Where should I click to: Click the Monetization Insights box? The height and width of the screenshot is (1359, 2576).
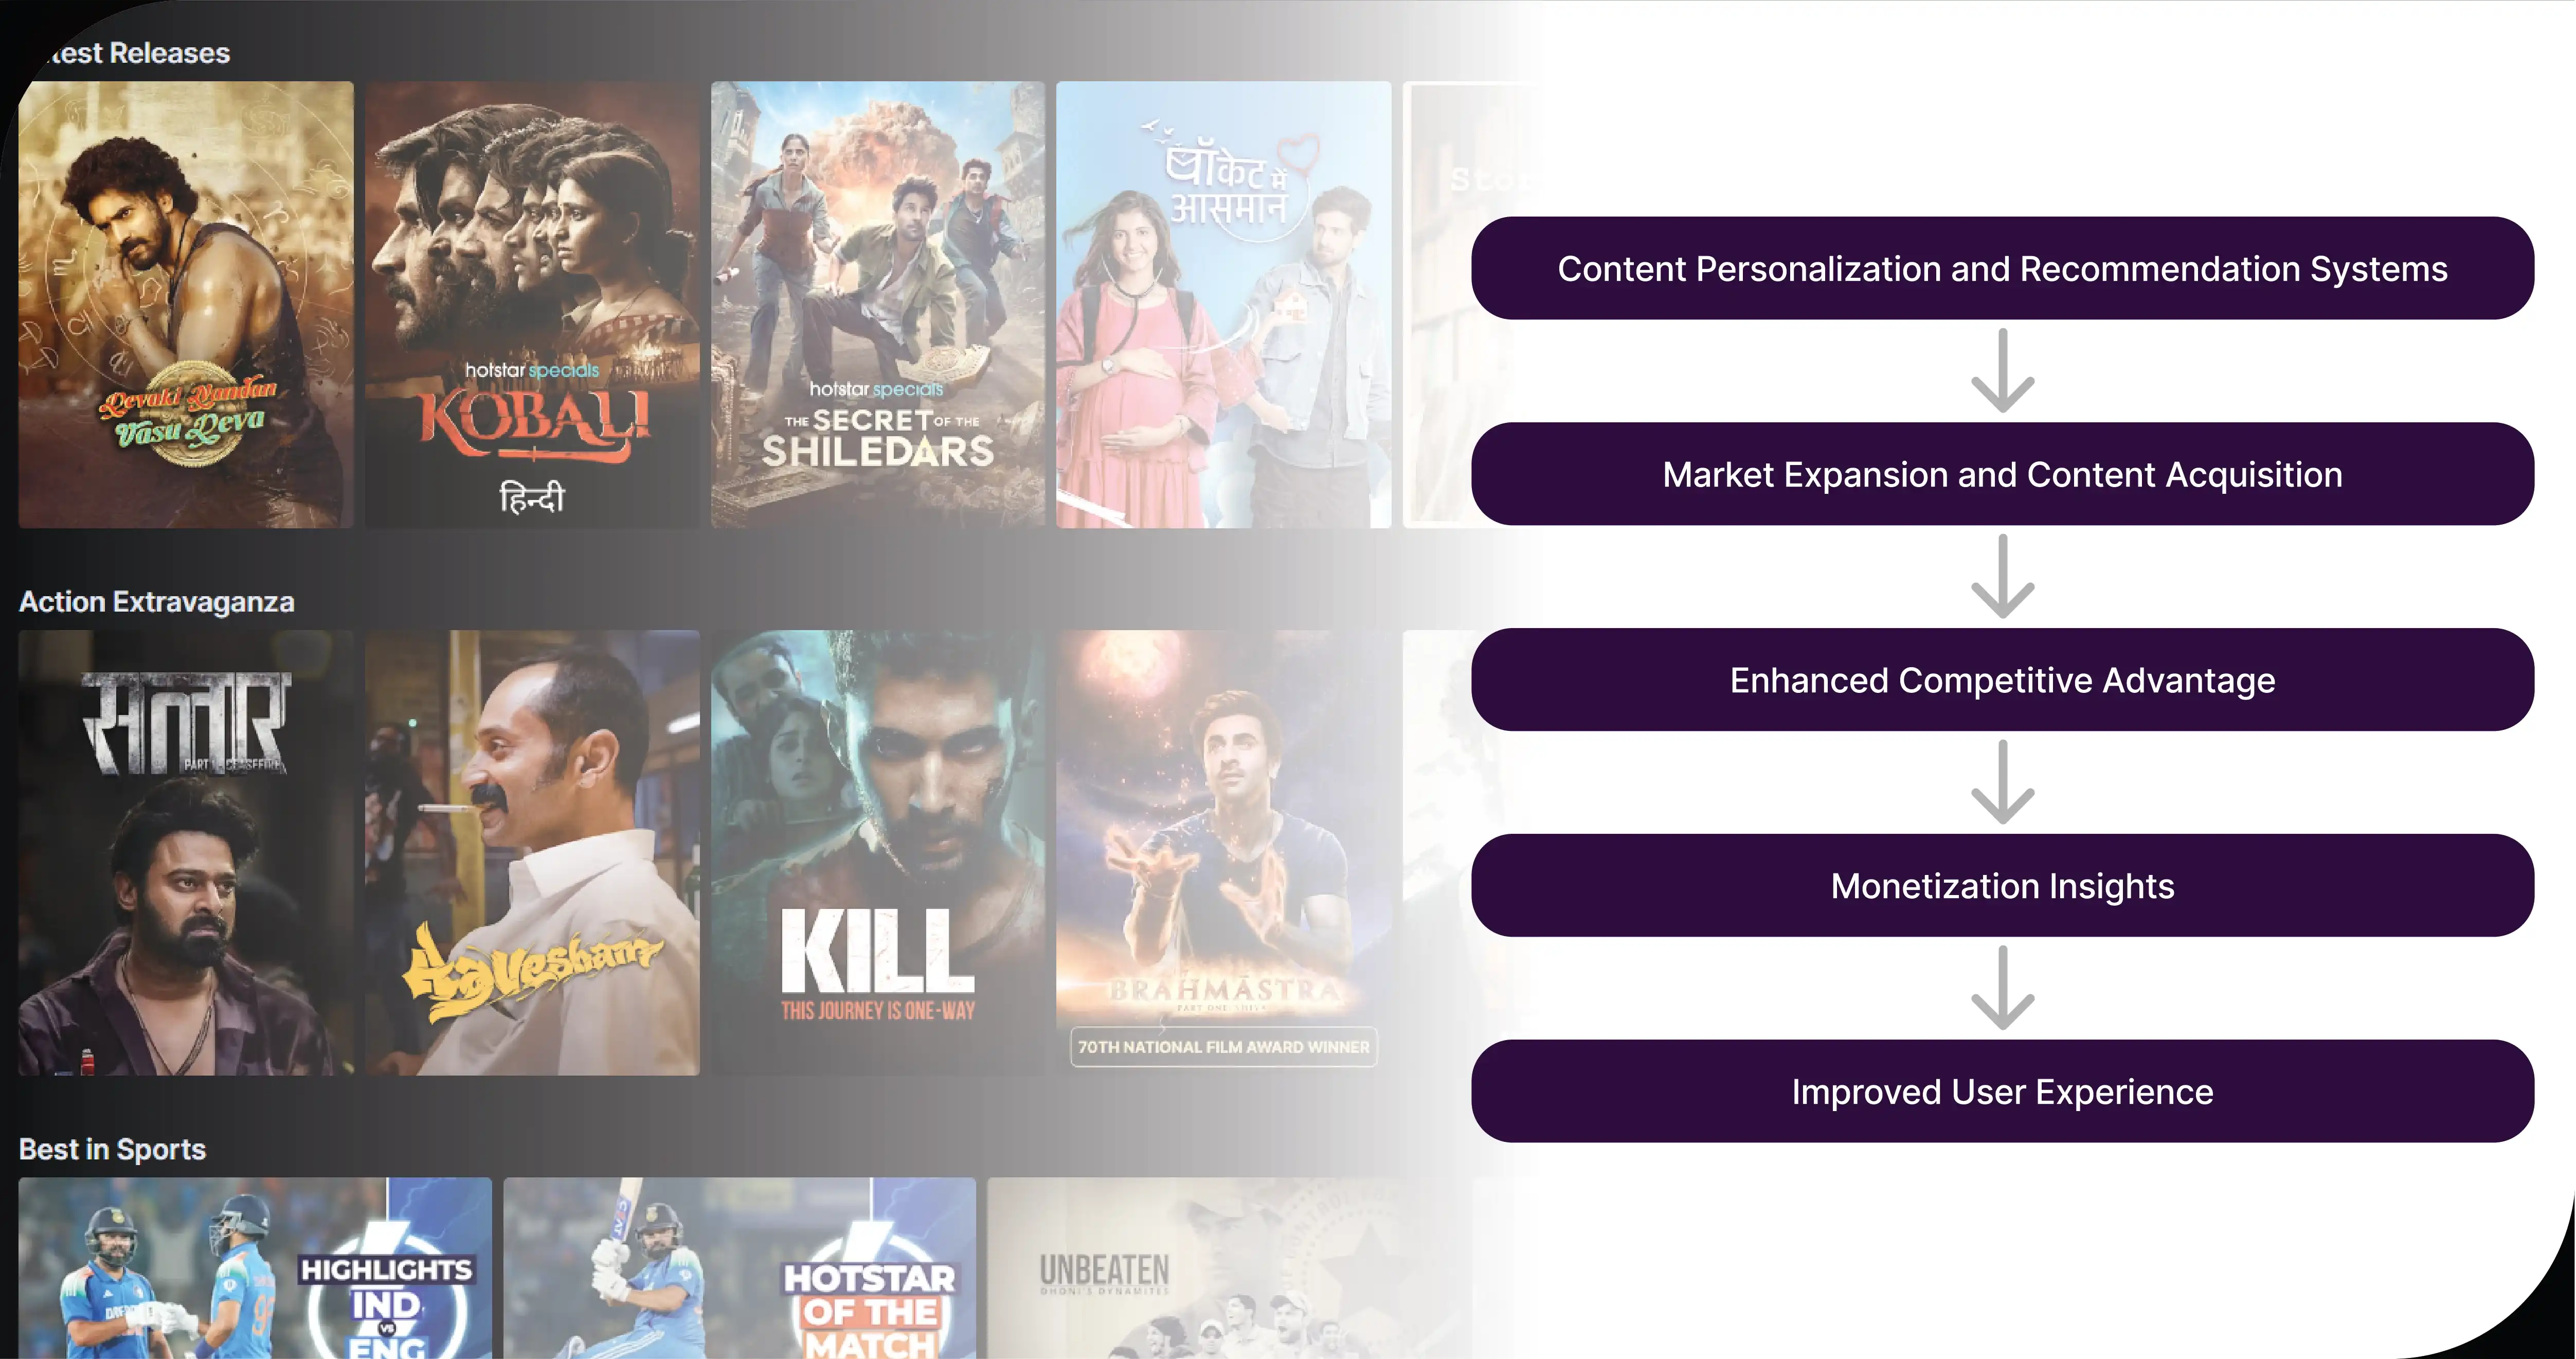pos(2002,886)
